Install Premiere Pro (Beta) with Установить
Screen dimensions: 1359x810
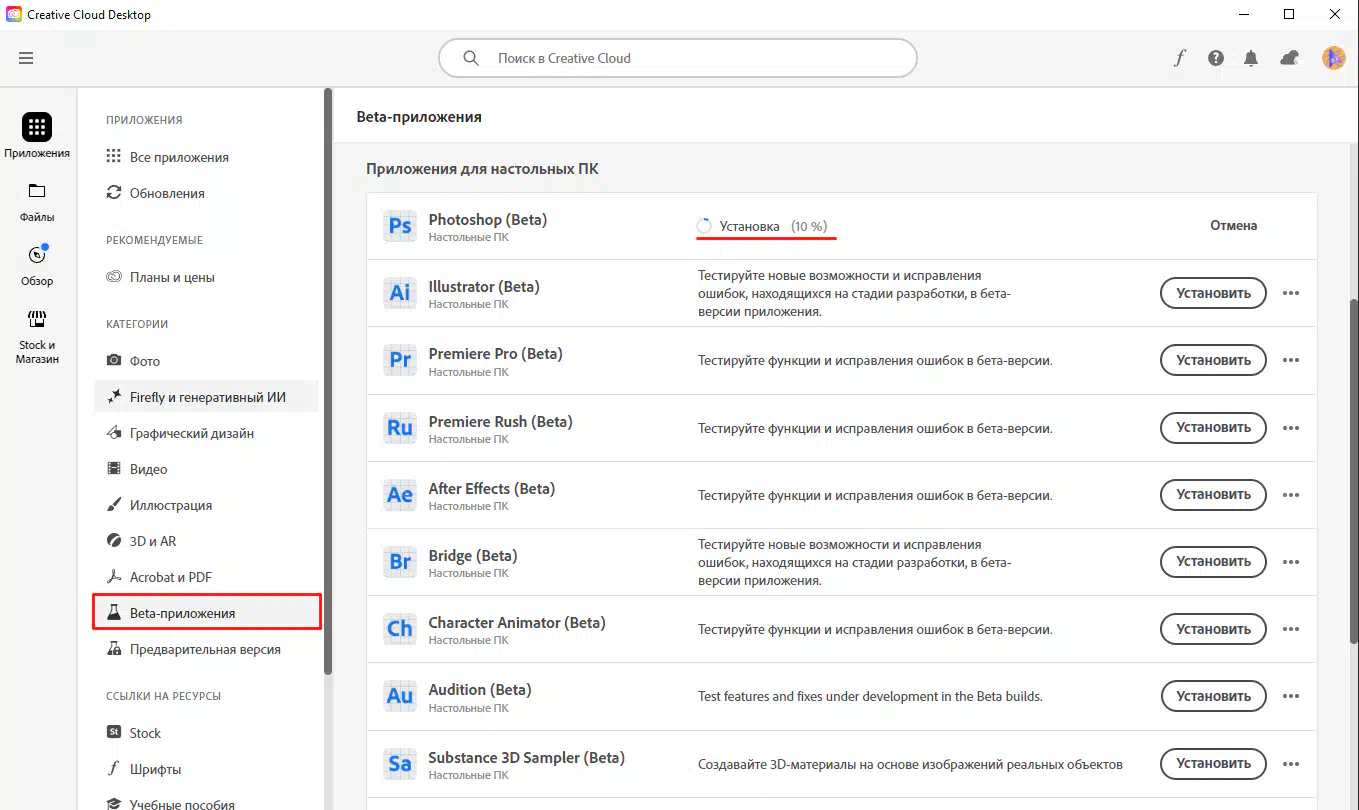tap(1213, 360)
